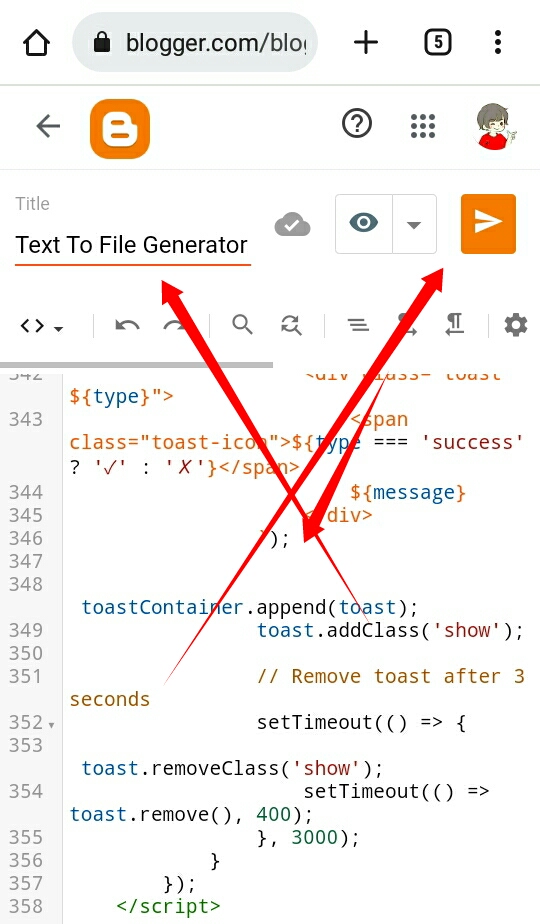This screenshot has height=924, width=540.
Task: Expand the preview options dropdown arrow
Action: 414,224
